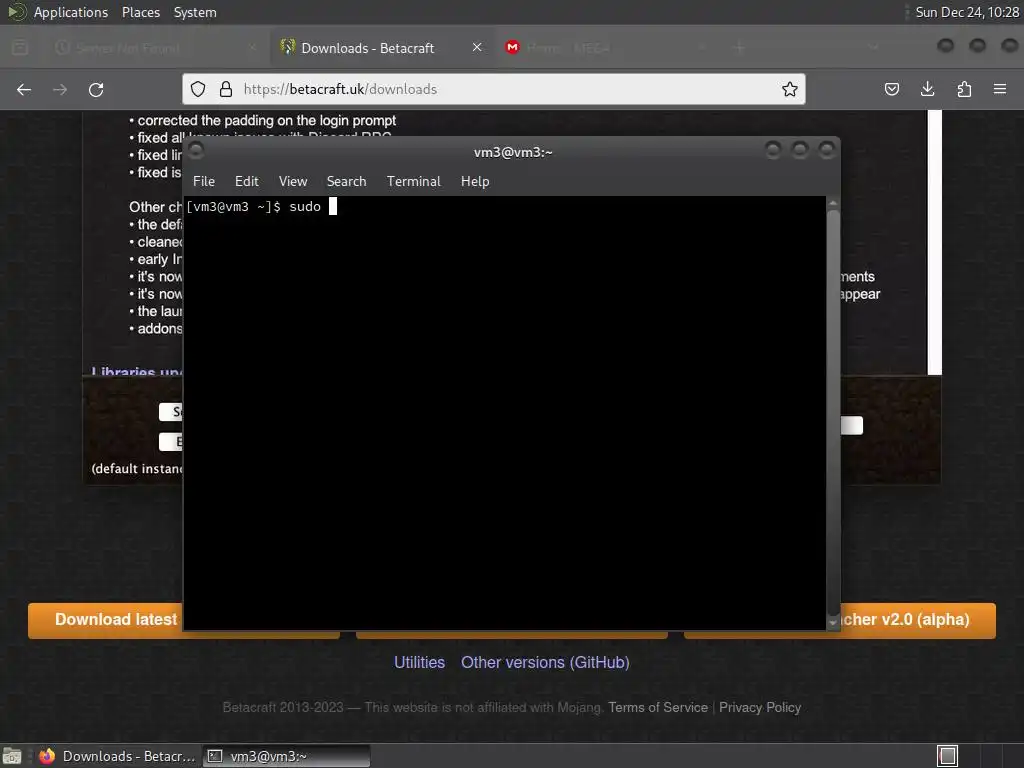Open the Firefox downloads panel arrow

pyautogui.click(x=927, y=89)
